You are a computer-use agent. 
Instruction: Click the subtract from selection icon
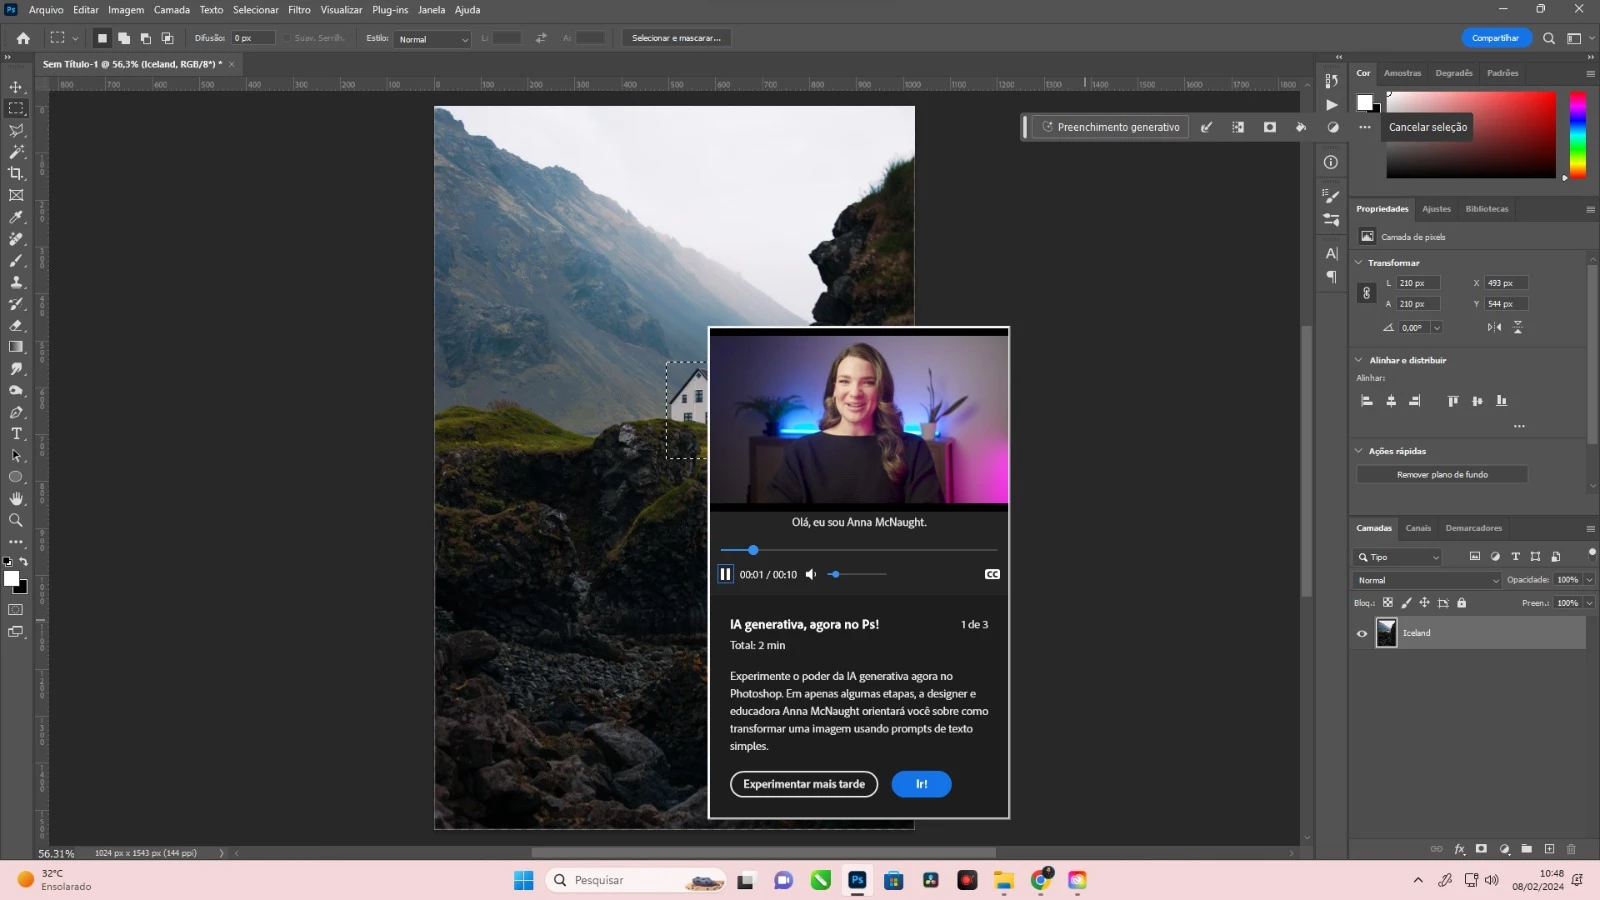pyautogui.click(x=146, y=38)
